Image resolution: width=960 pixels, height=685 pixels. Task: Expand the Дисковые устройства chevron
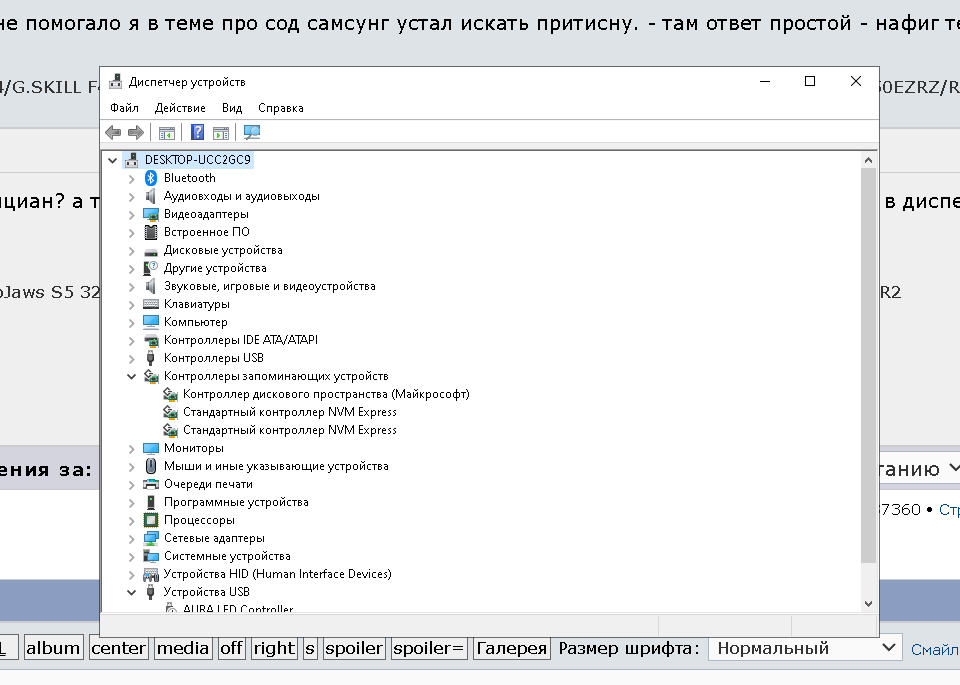pyautogui.click(x=132, y=250)
